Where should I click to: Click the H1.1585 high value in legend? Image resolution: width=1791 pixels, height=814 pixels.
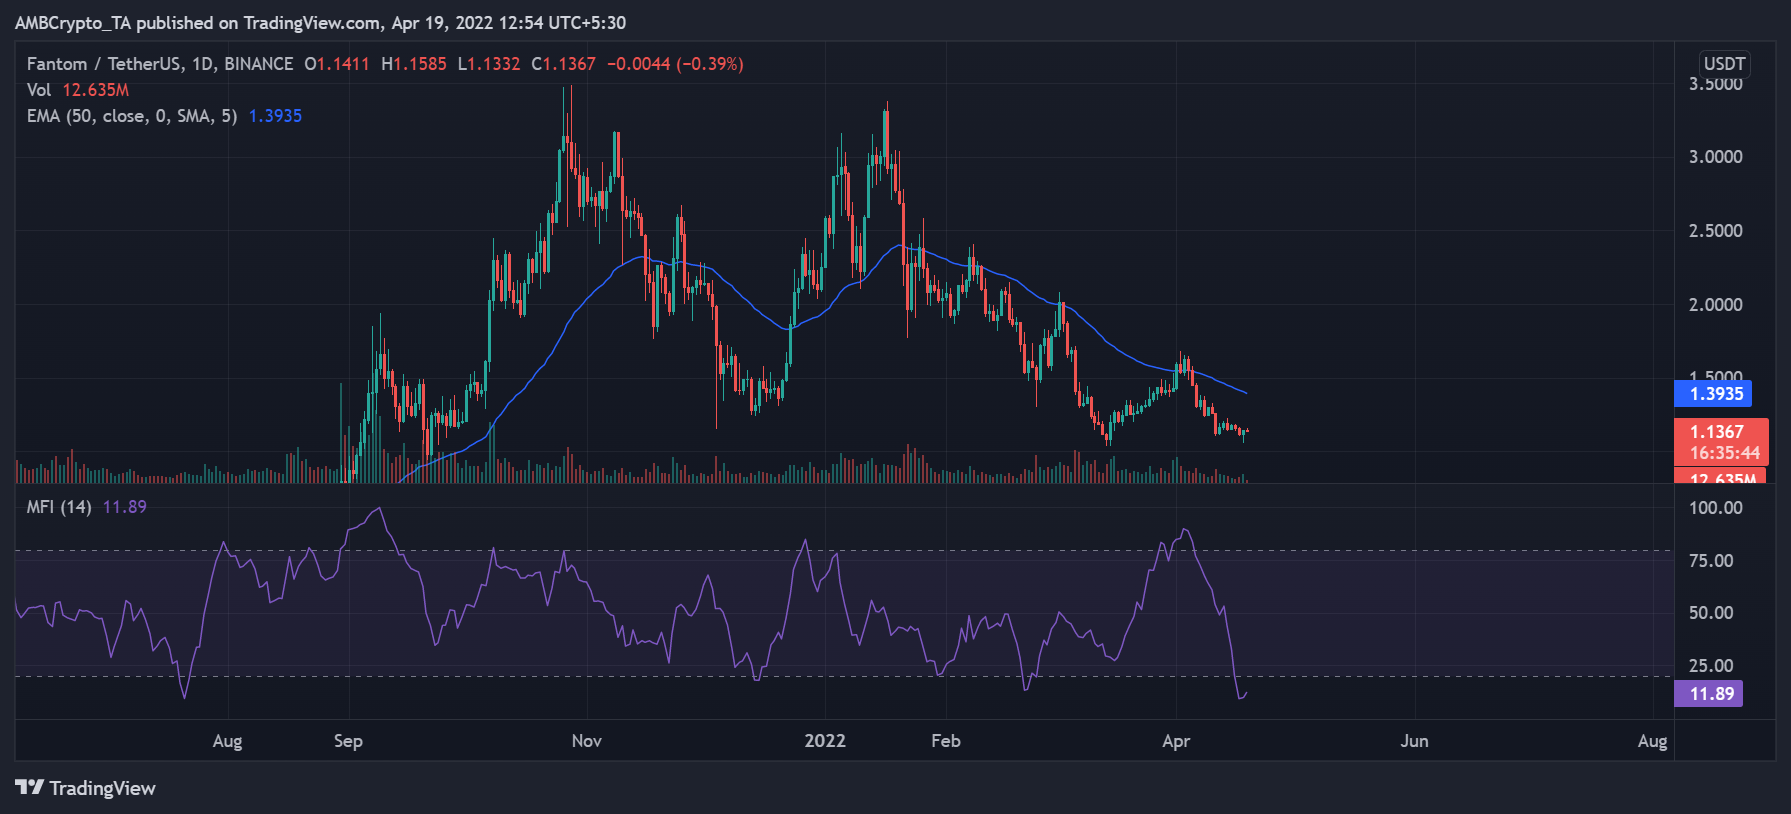414,64
